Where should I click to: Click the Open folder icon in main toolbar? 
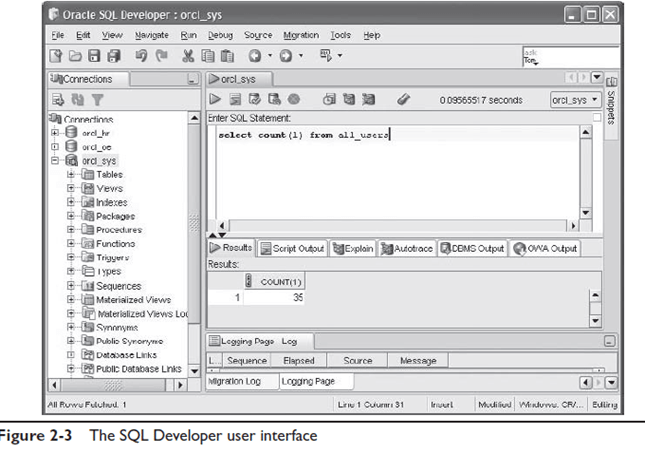pyautogui.click(x=75, y=56)
